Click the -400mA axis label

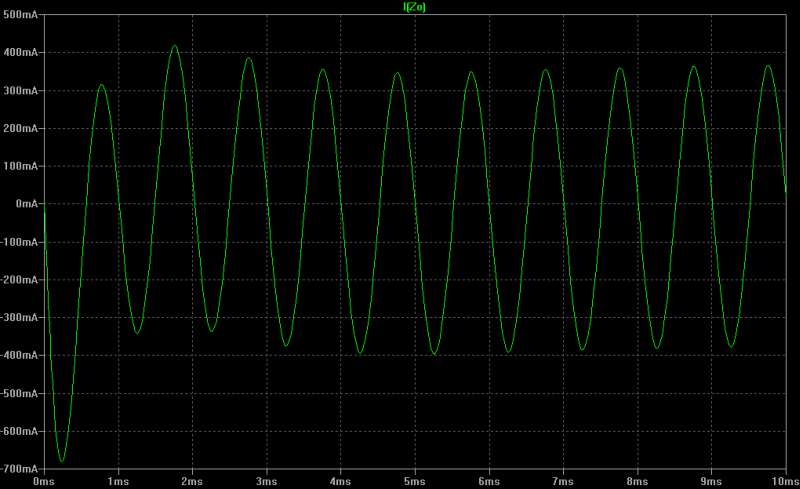coord(19,355)
